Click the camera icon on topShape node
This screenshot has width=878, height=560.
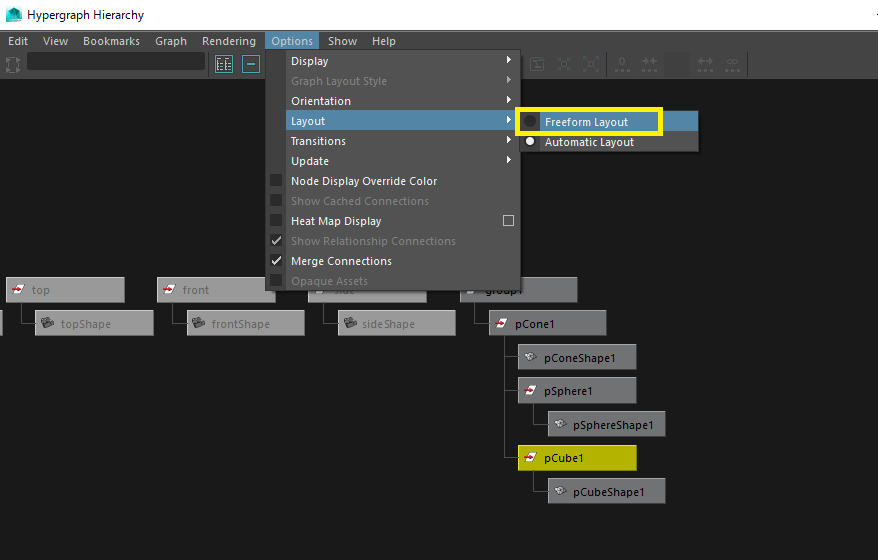coord(48,323)
